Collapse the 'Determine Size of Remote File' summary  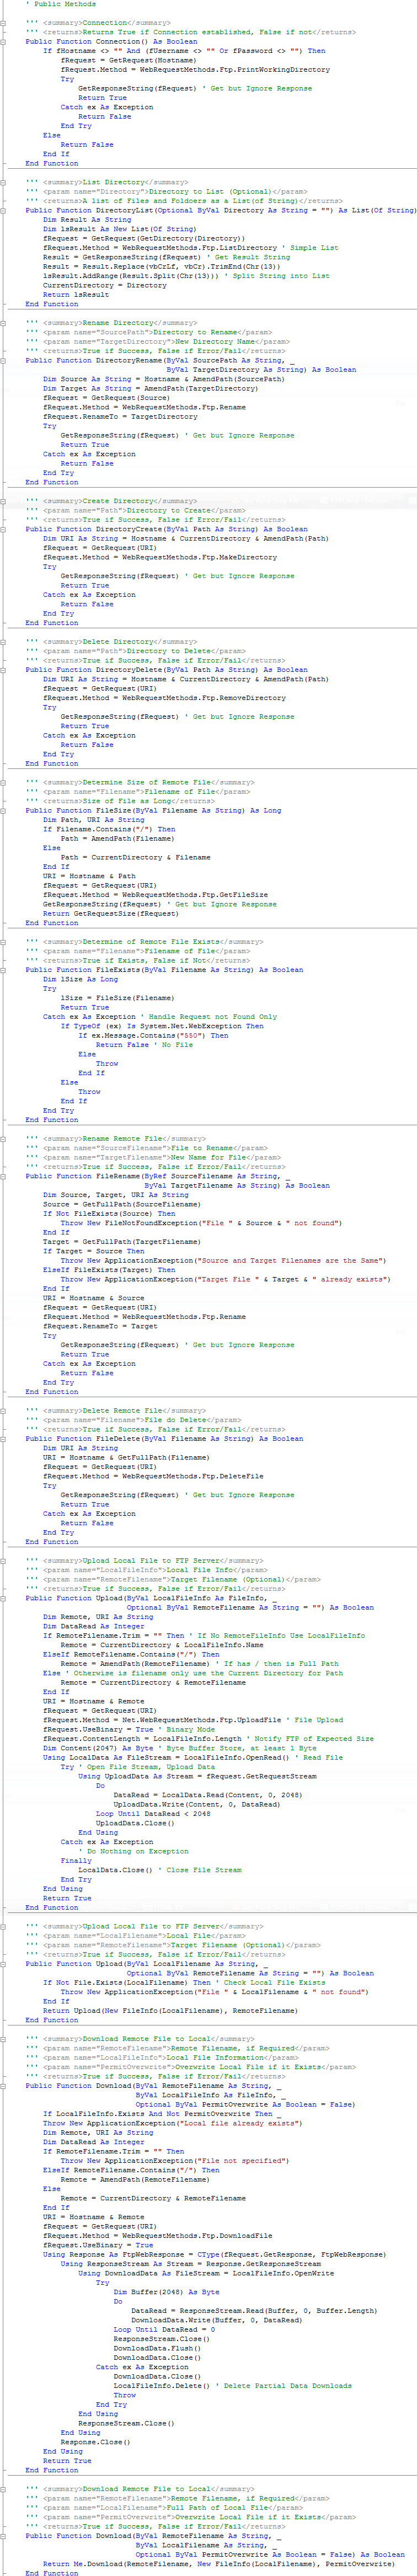(4, 782)
